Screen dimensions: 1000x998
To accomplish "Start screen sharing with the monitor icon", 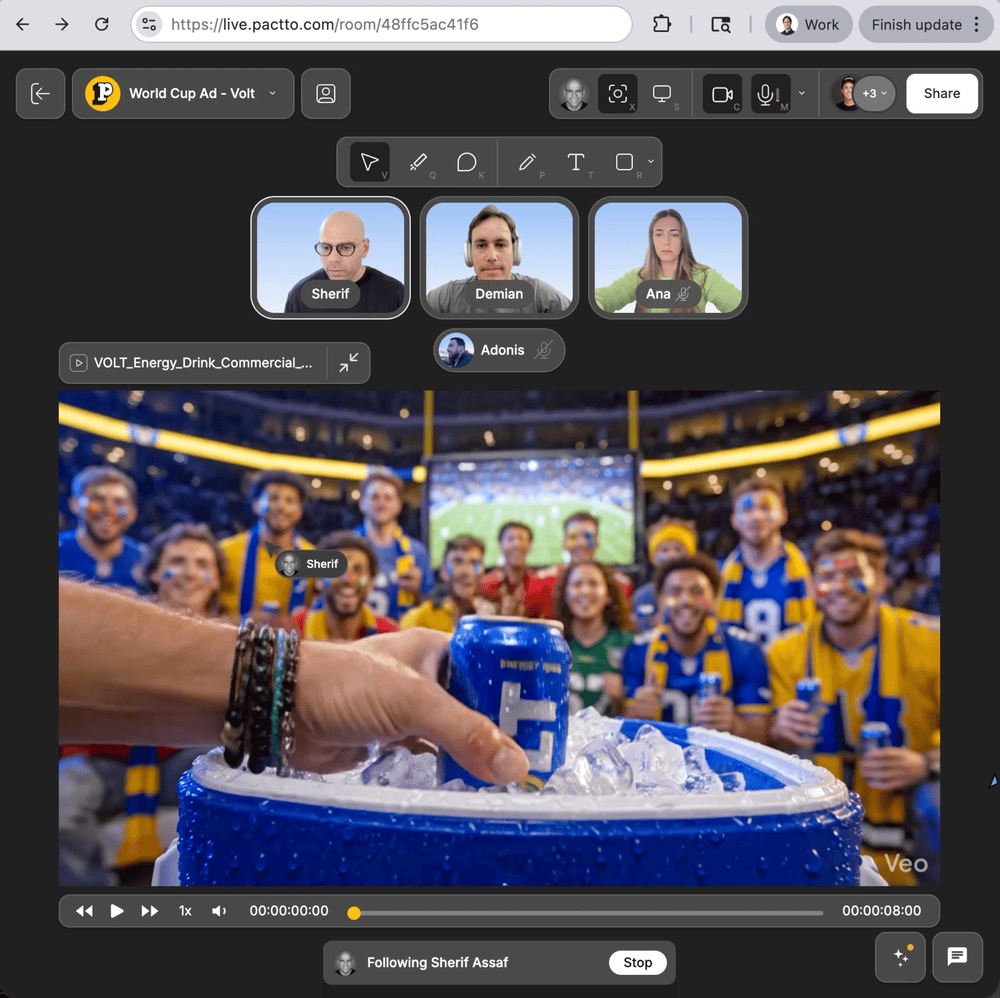I will tap(662, 94).
